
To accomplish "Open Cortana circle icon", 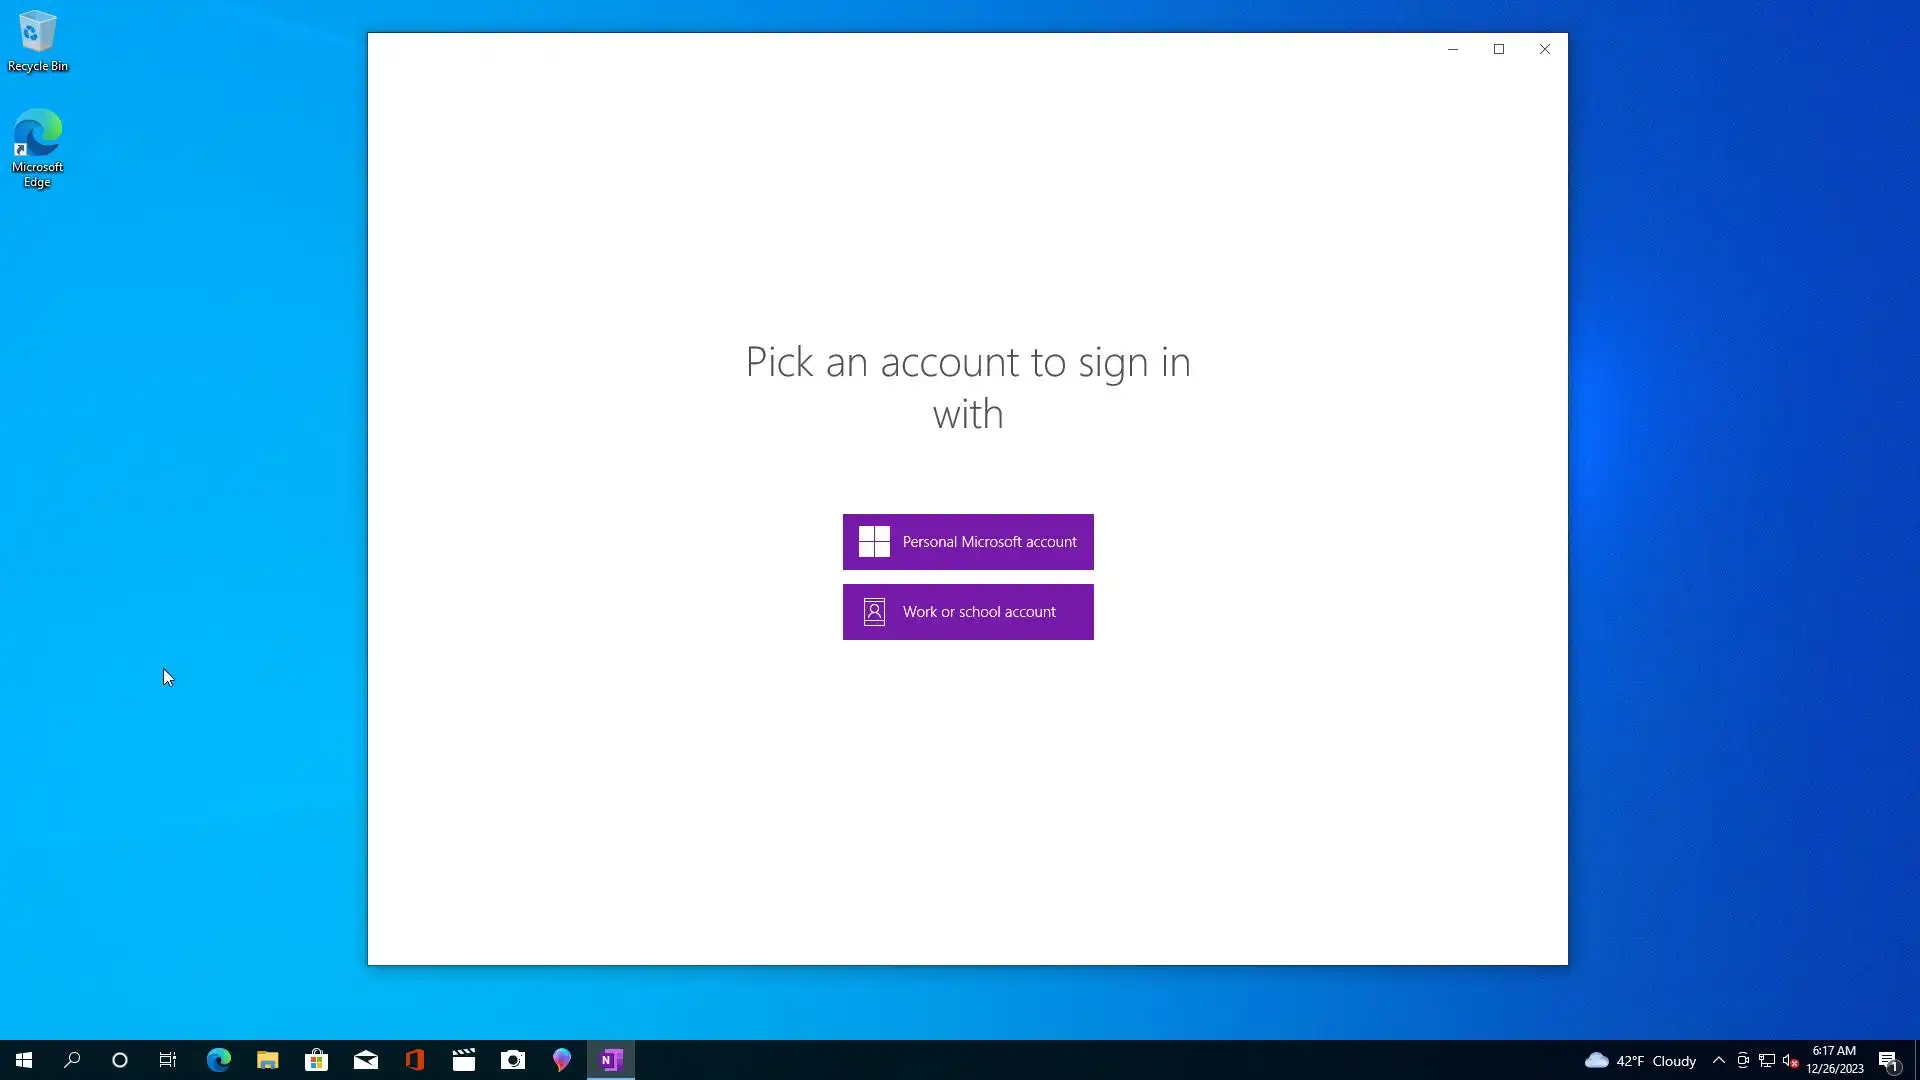I will (120, 1060).
